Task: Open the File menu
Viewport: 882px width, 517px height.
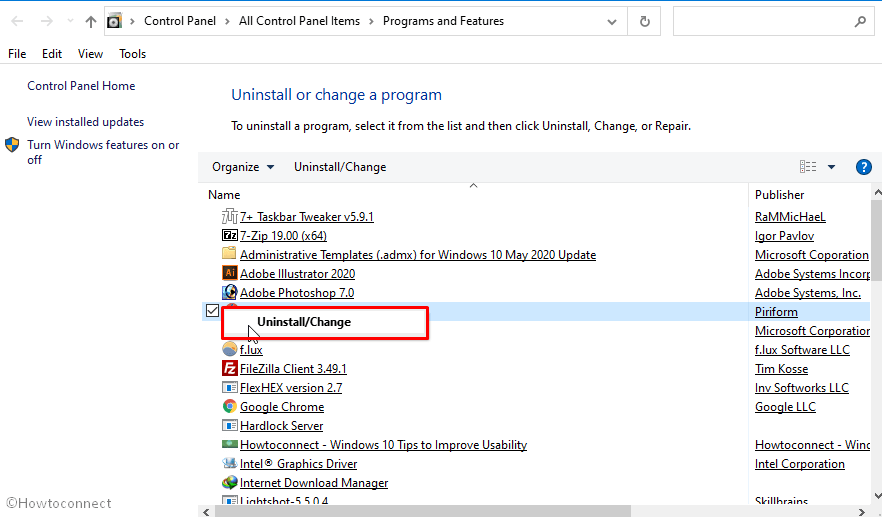Action: tap(17, 54)
